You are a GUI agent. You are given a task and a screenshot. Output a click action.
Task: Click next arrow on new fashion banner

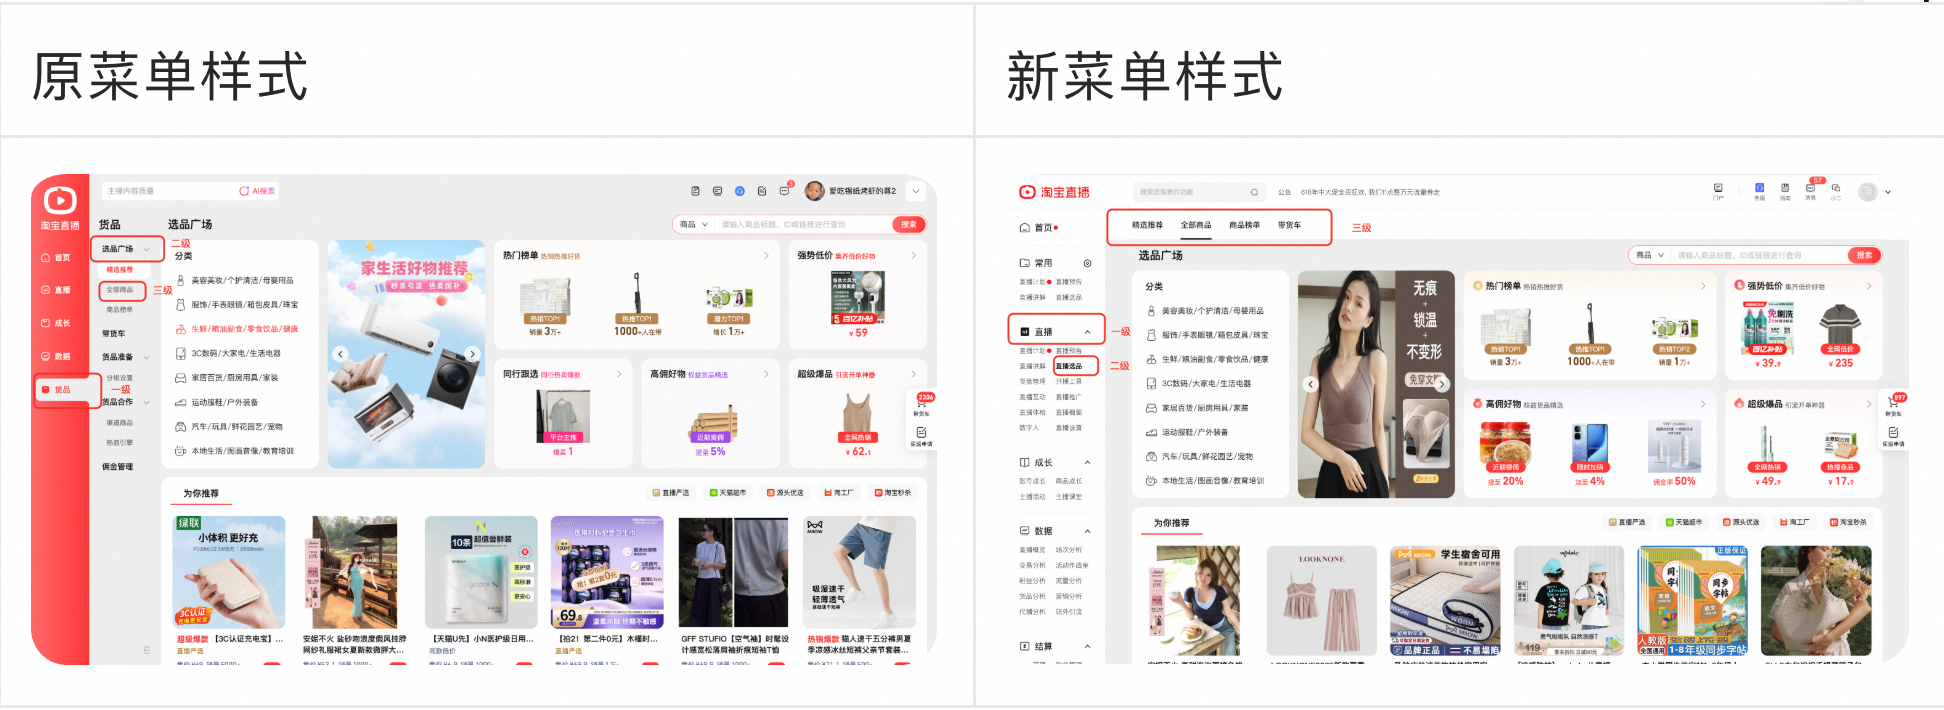[x=1442, y=384]
